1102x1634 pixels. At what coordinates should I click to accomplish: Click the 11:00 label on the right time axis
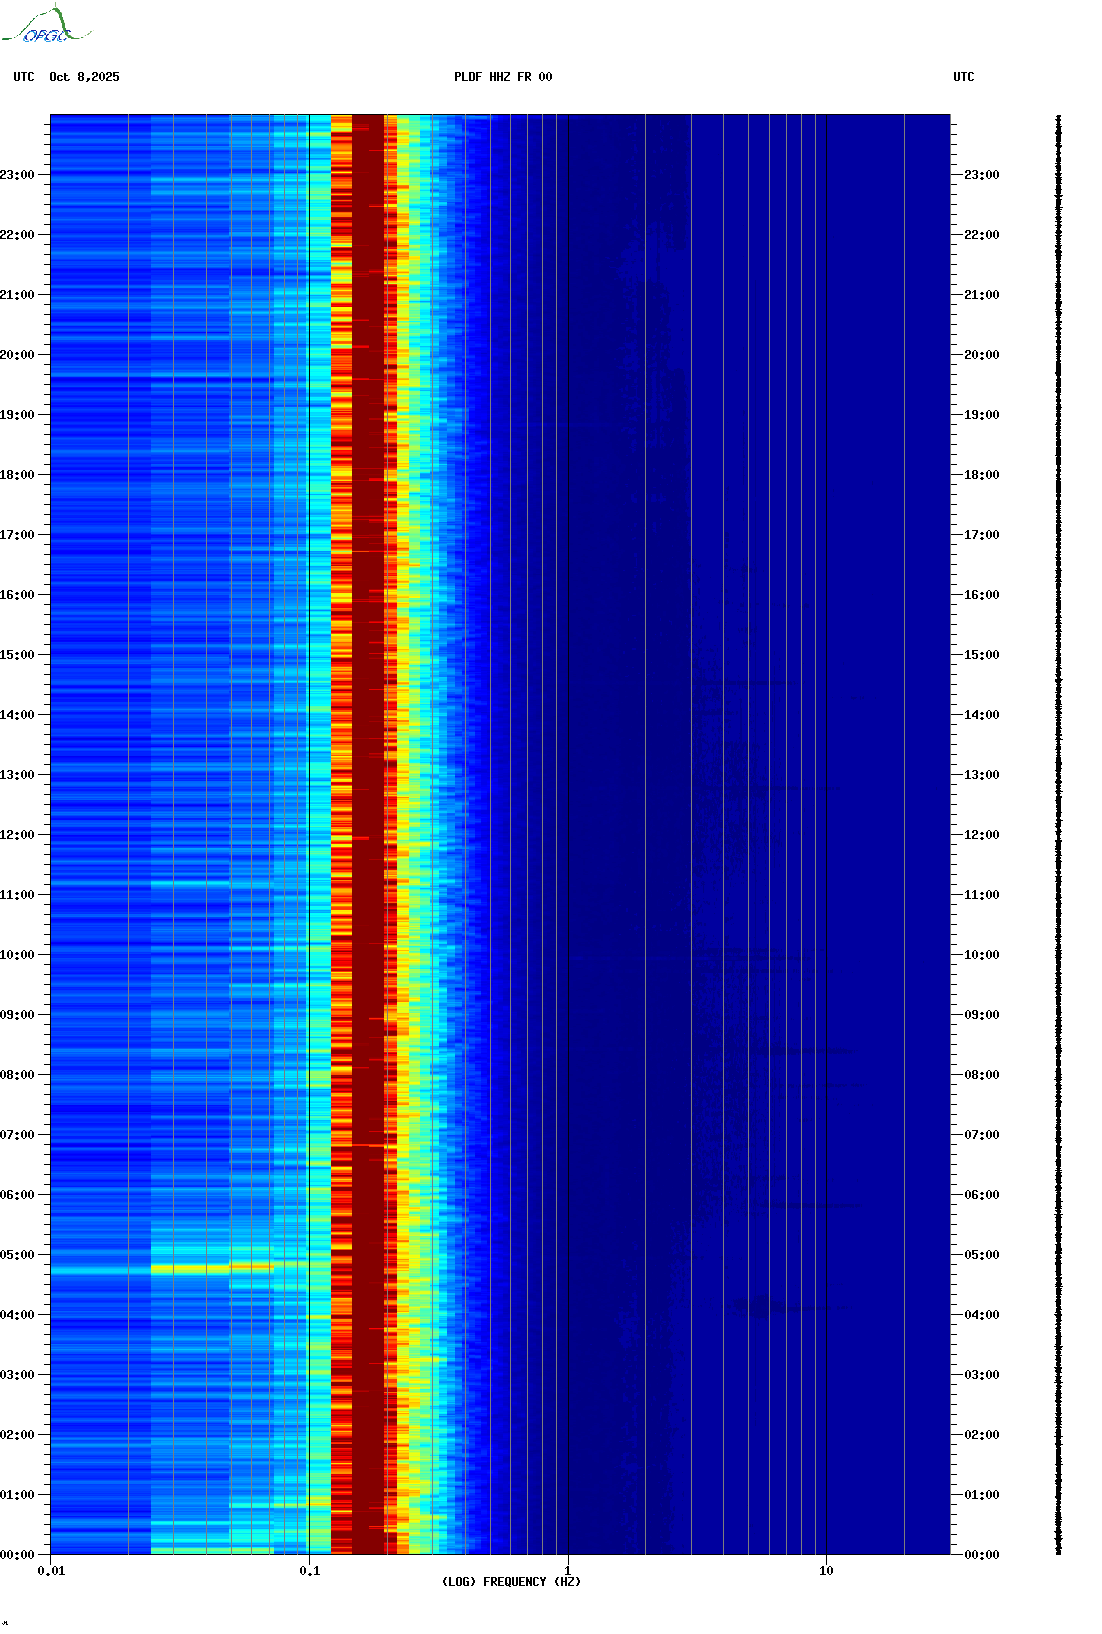pos(982,895)
